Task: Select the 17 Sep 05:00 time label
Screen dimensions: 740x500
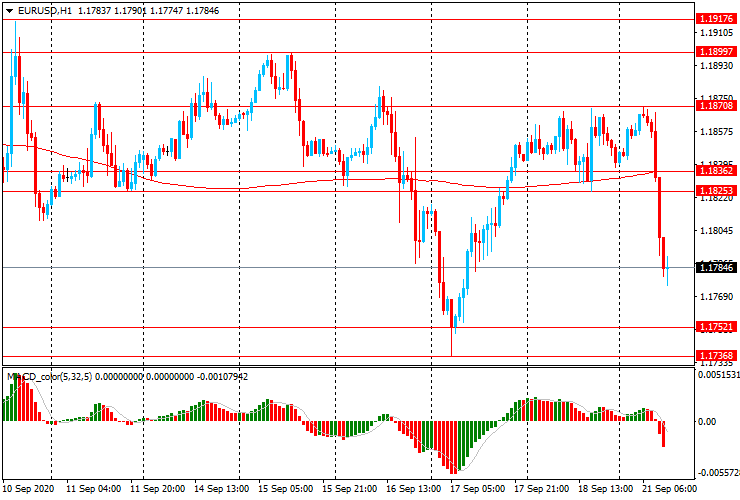Action: point(478,489)
